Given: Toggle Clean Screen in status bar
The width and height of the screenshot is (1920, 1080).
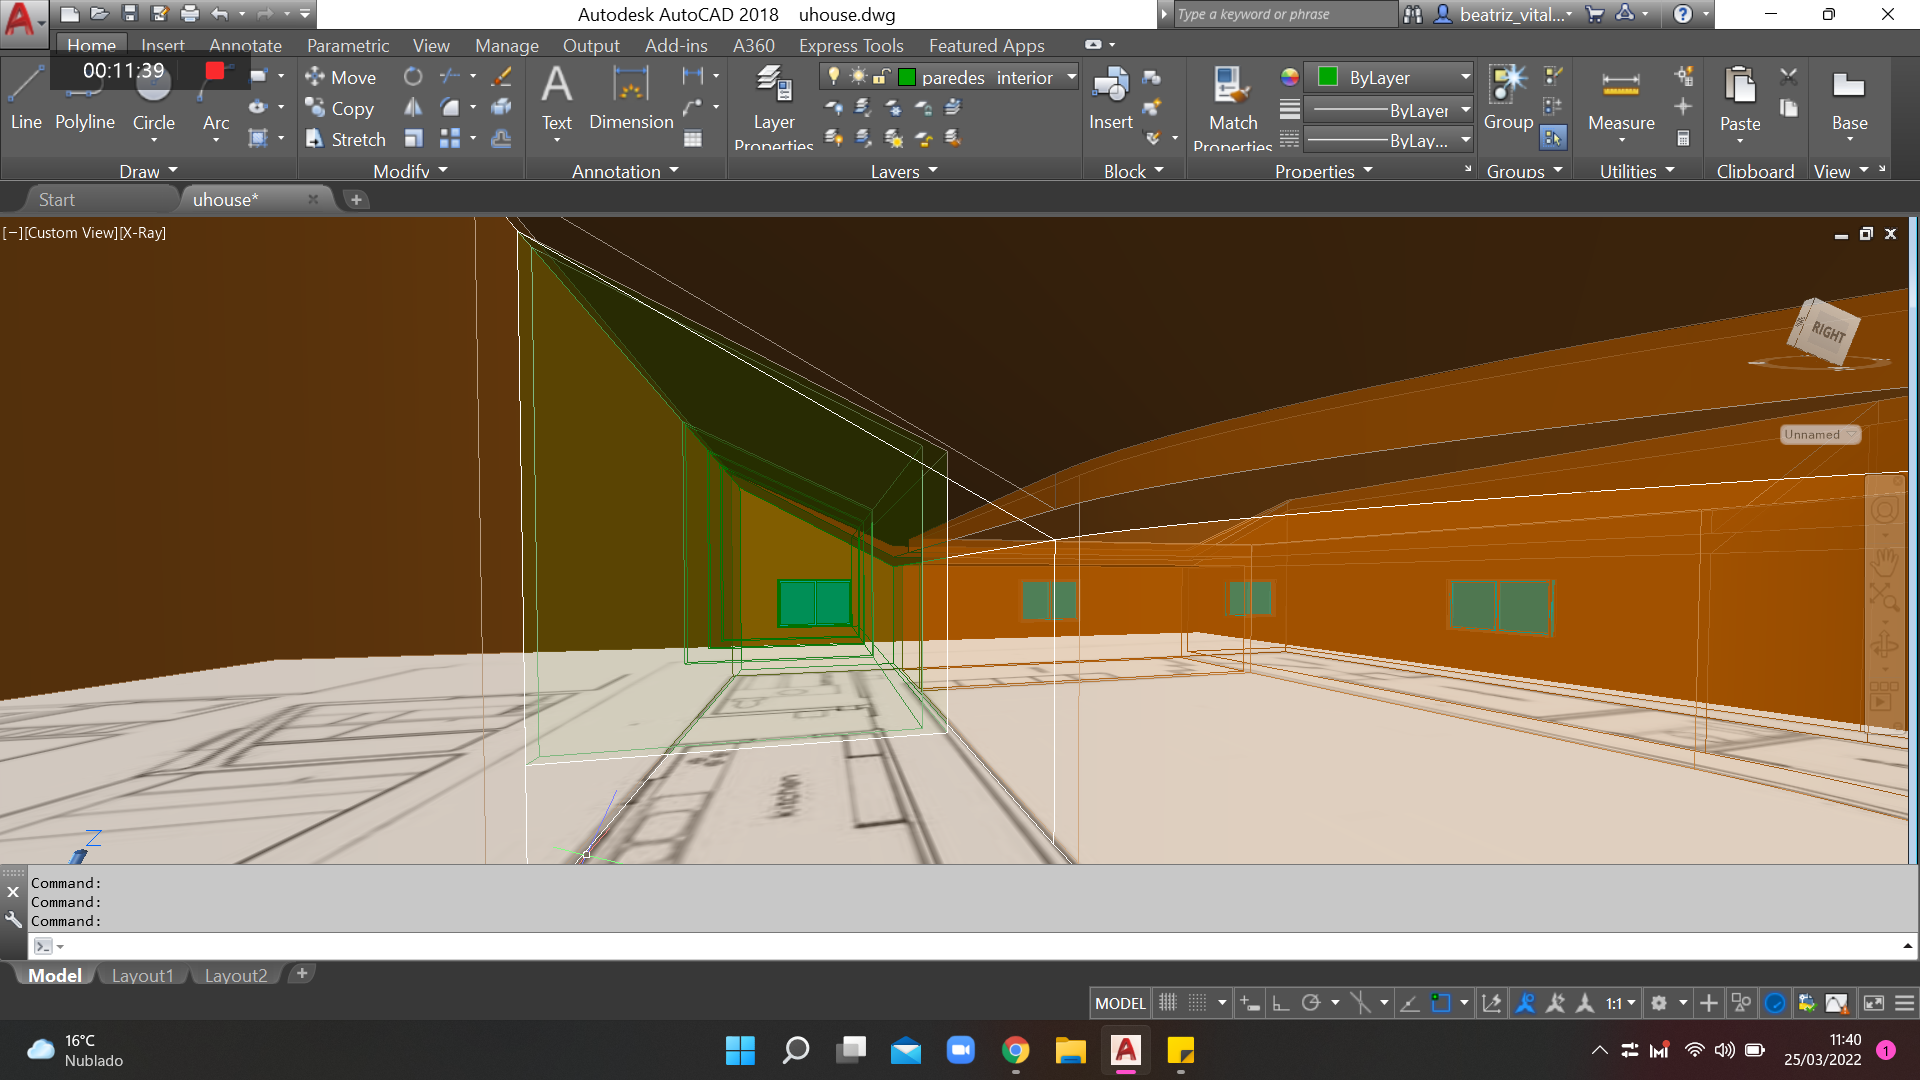Looking at the screenshot, I should [1874, 1003].
